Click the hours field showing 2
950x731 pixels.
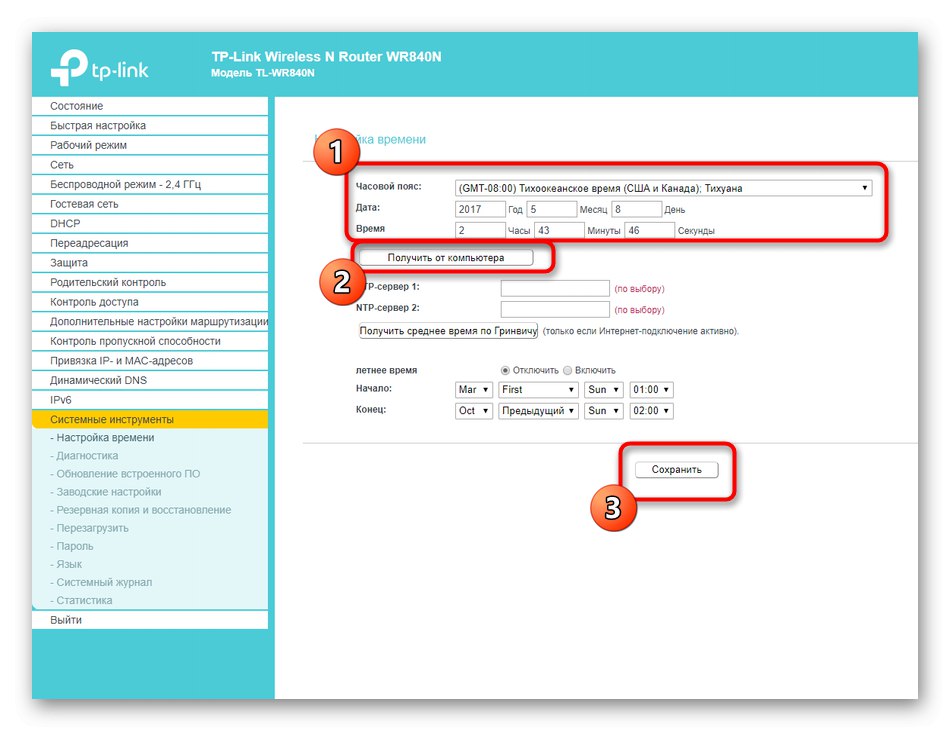480,231
